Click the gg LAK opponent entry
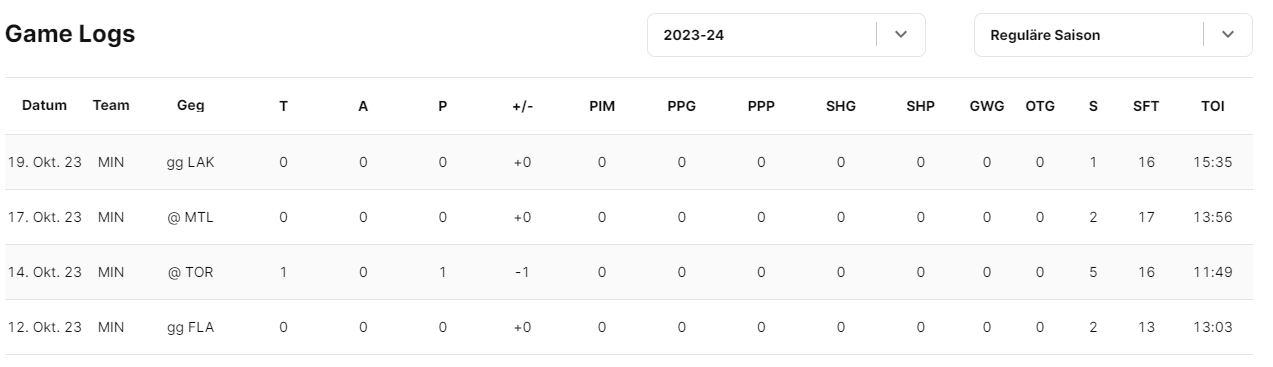This screenshot has height=367, width=1273. point(190,162)
